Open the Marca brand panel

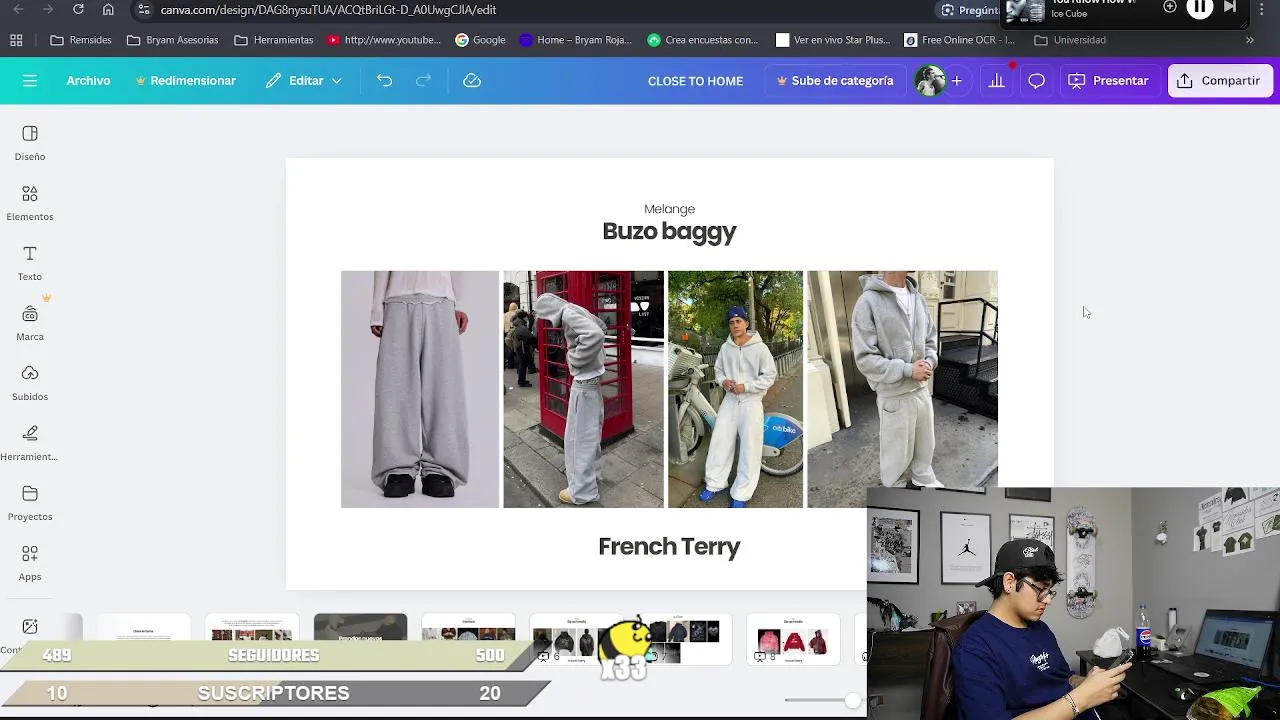[x=30, y=323]
